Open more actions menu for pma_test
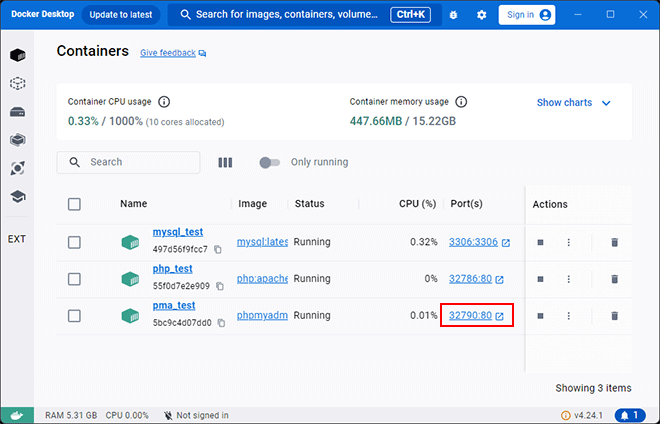Screen dimensions: 660x424 (x=569, y=316)
